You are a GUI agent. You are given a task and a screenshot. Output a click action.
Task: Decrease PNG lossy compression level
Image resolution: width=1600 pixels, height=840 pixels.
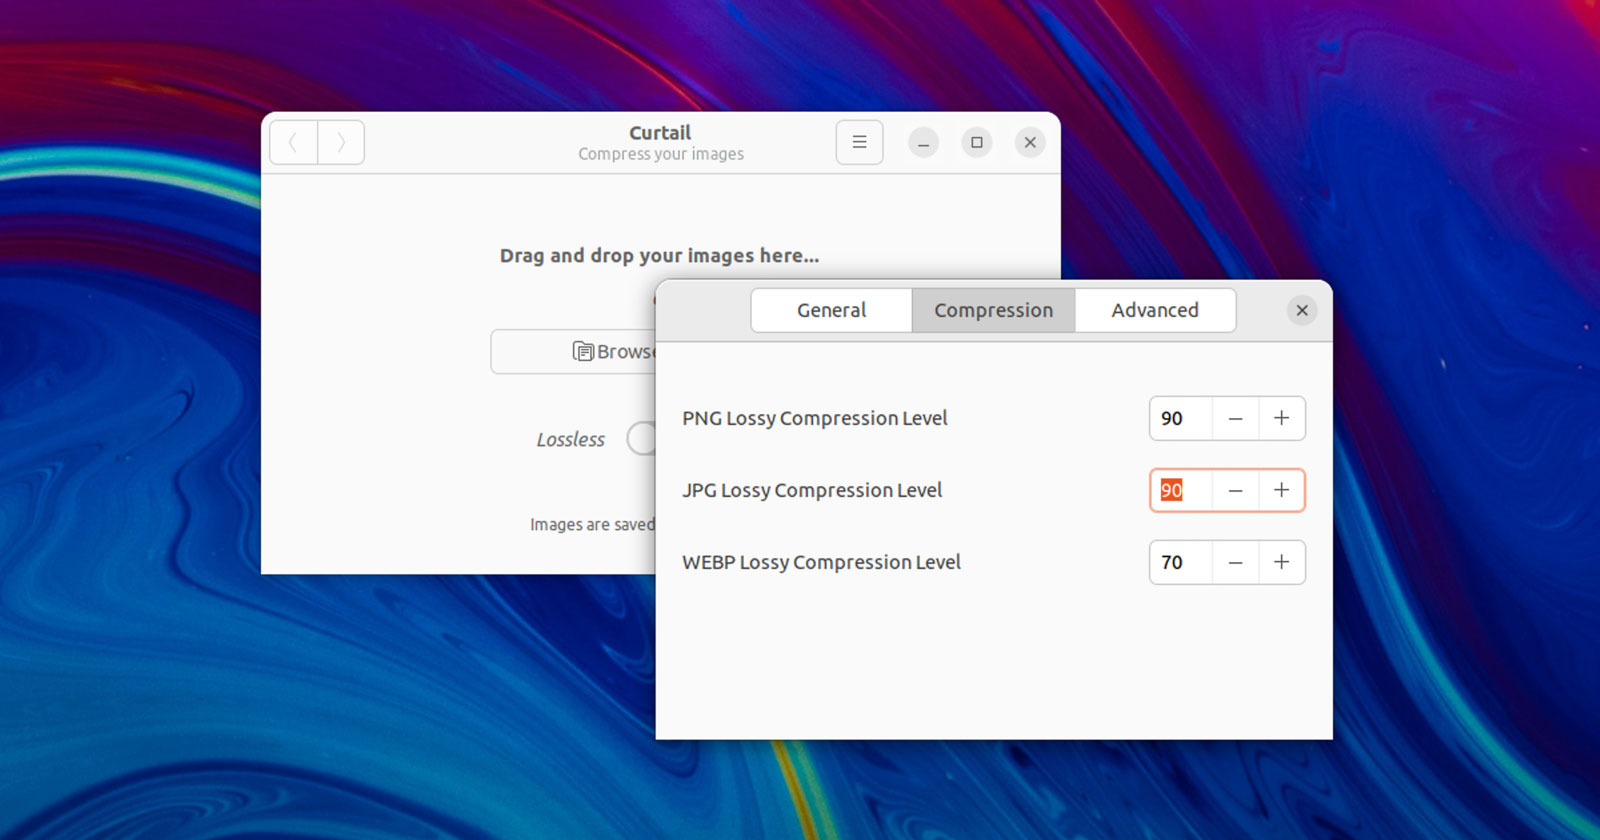click(1235, 418)
